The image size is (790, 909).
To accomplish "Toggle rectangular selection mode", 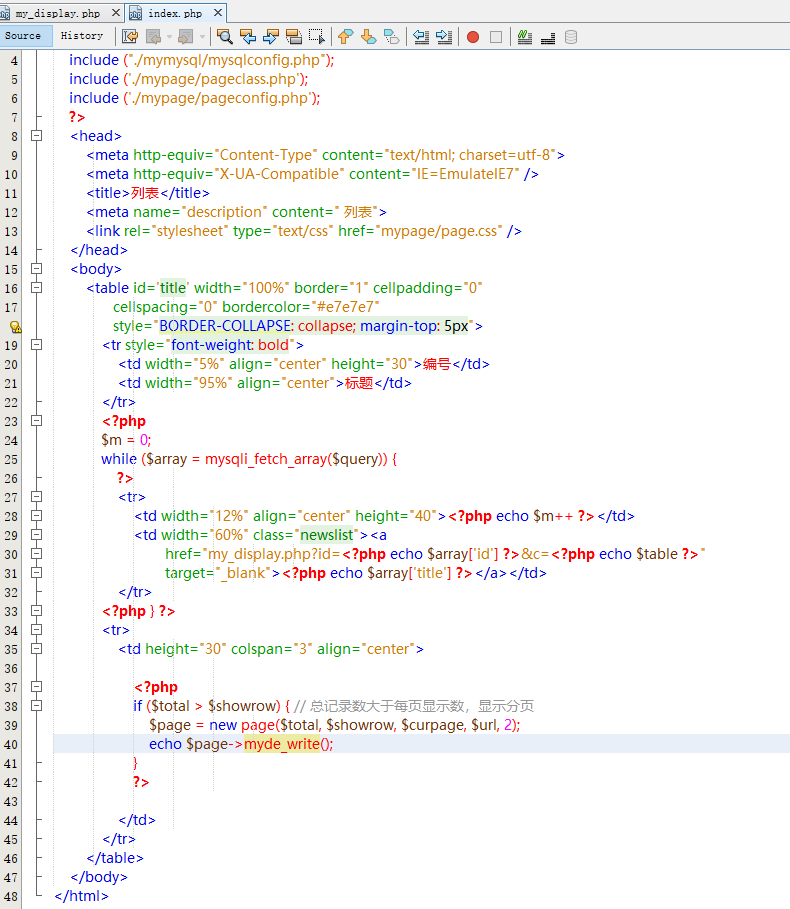I will pyautogui.click(x=316, y=37).
